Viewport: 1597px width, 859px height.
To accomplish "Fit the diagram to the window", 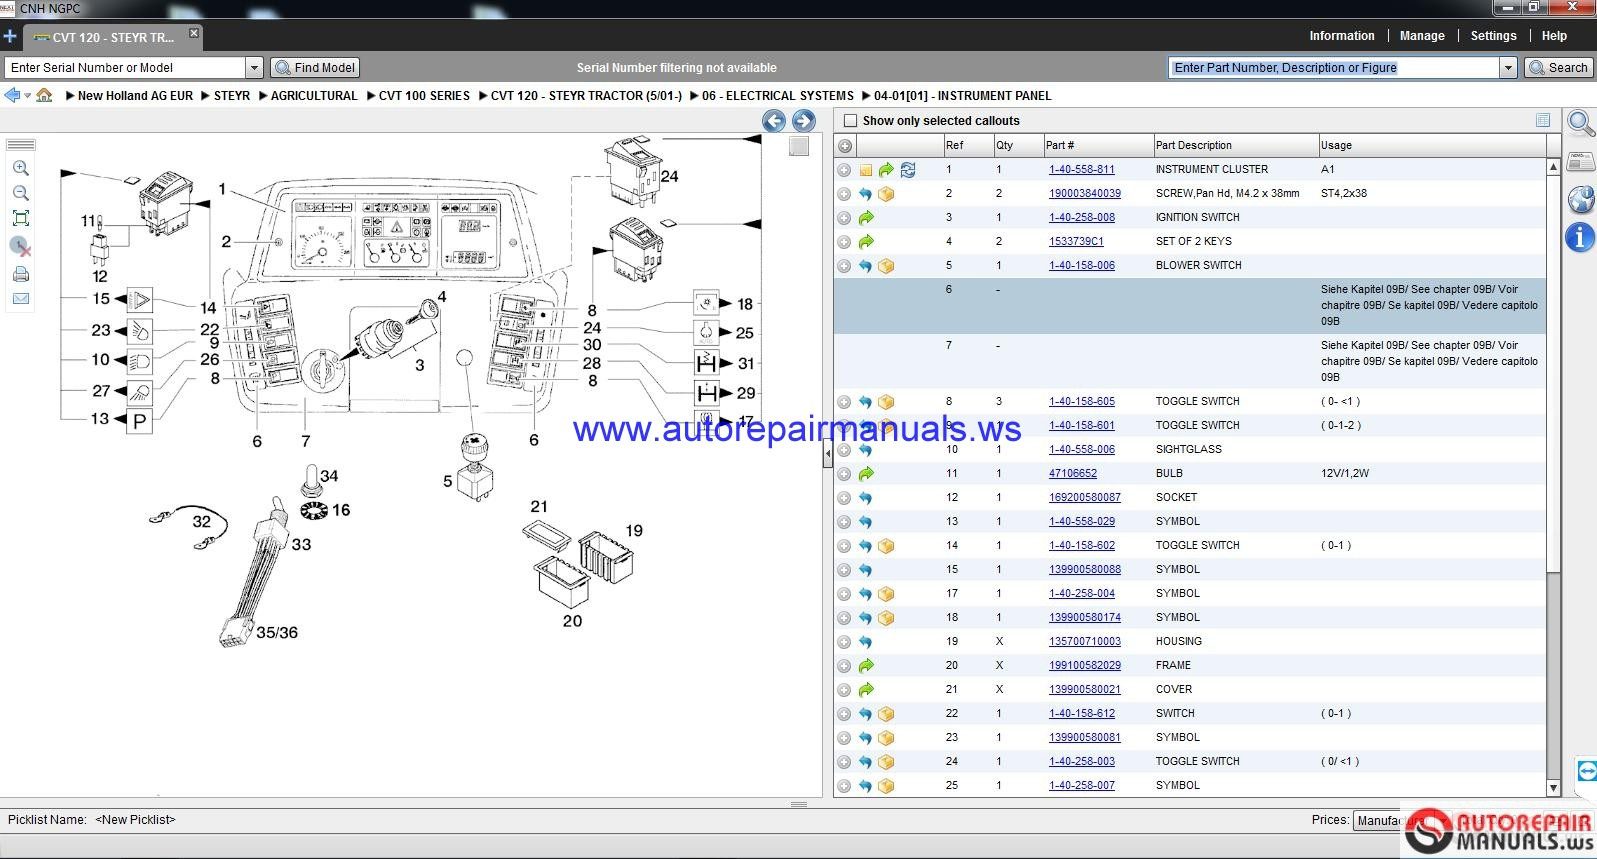I will [x=20, y=218].
